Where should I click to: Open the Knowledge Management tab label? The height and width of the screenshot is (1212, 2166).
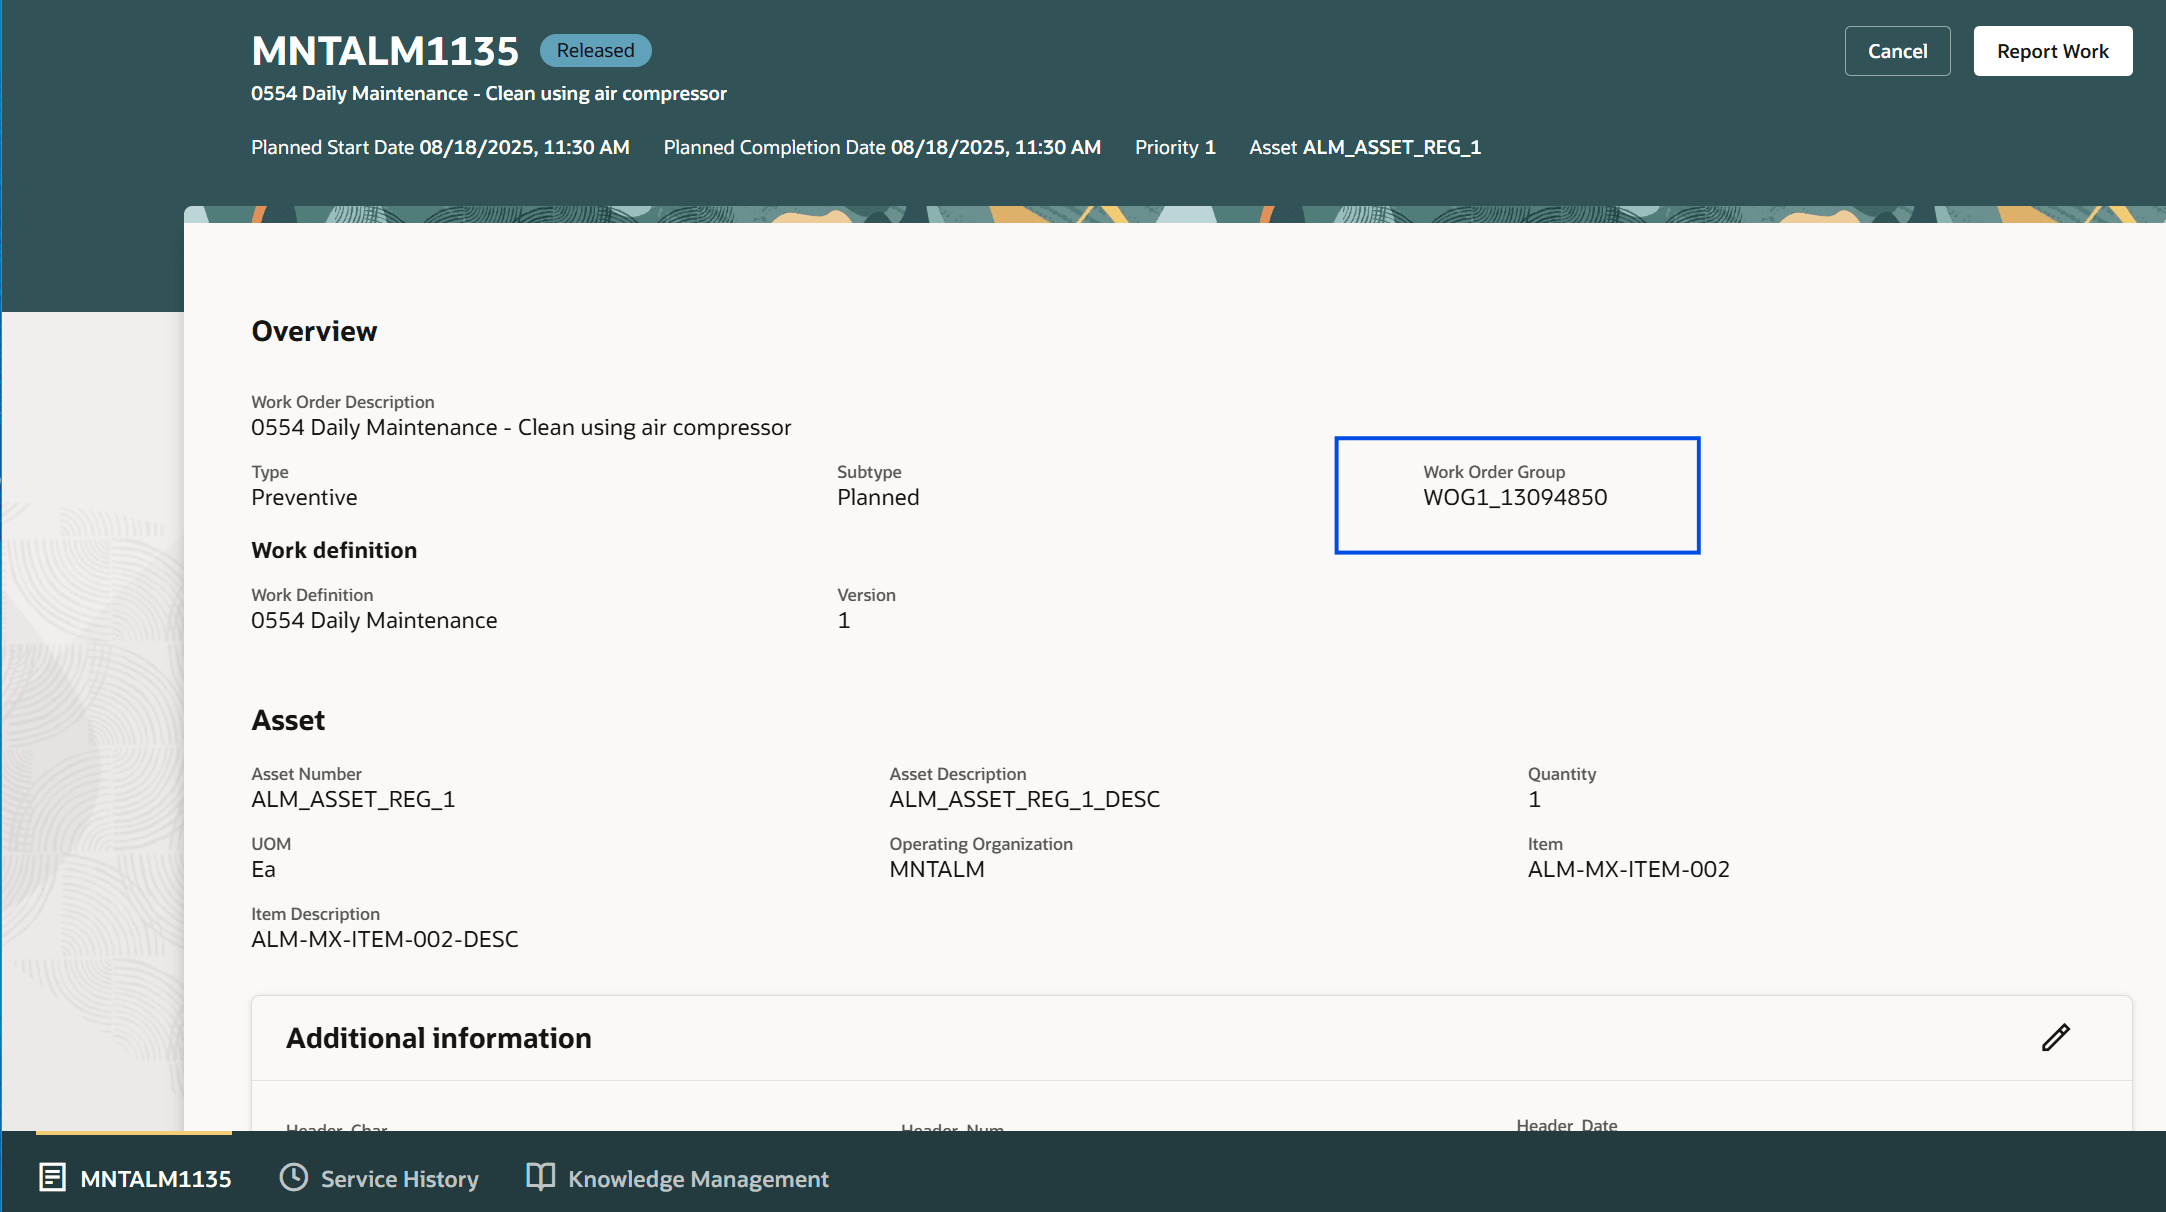tap(698, 1179)
